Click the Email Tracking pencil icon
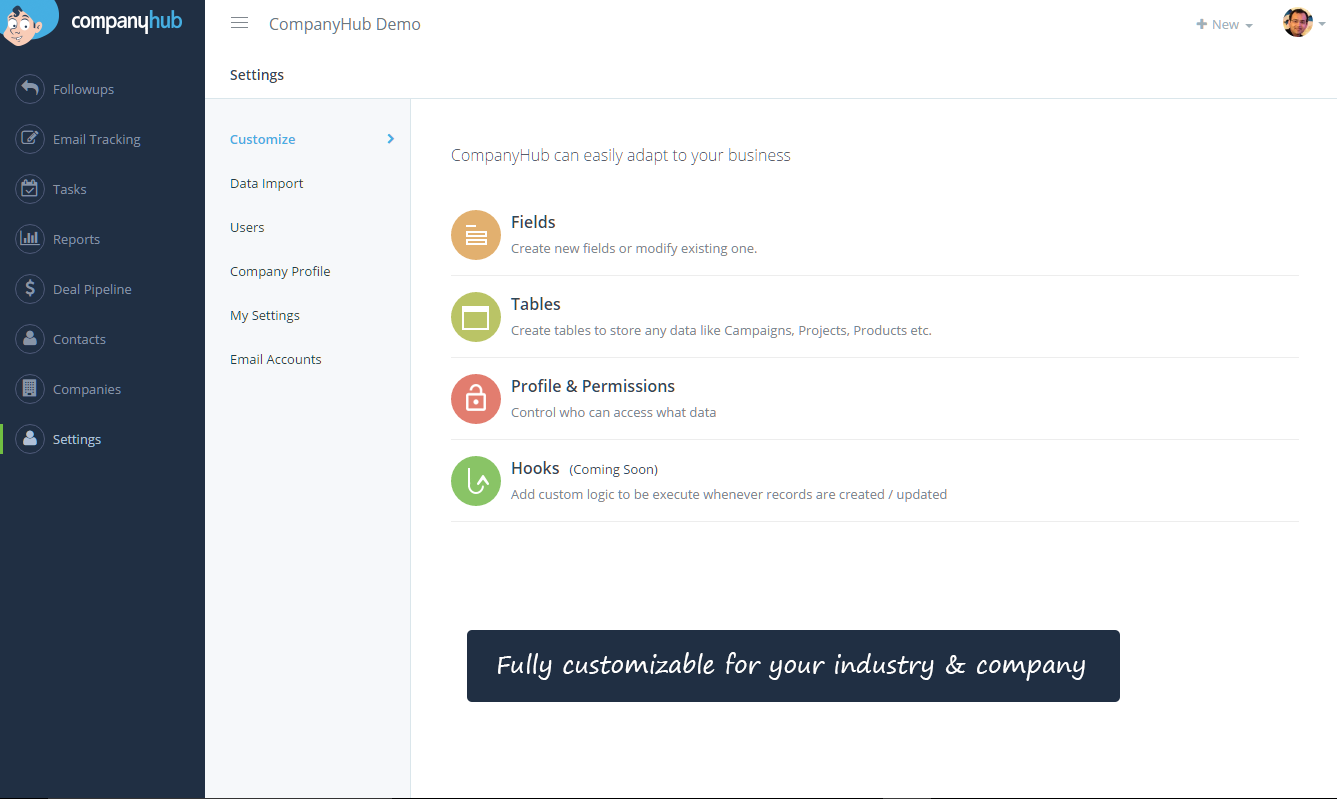 coord(30,139)
